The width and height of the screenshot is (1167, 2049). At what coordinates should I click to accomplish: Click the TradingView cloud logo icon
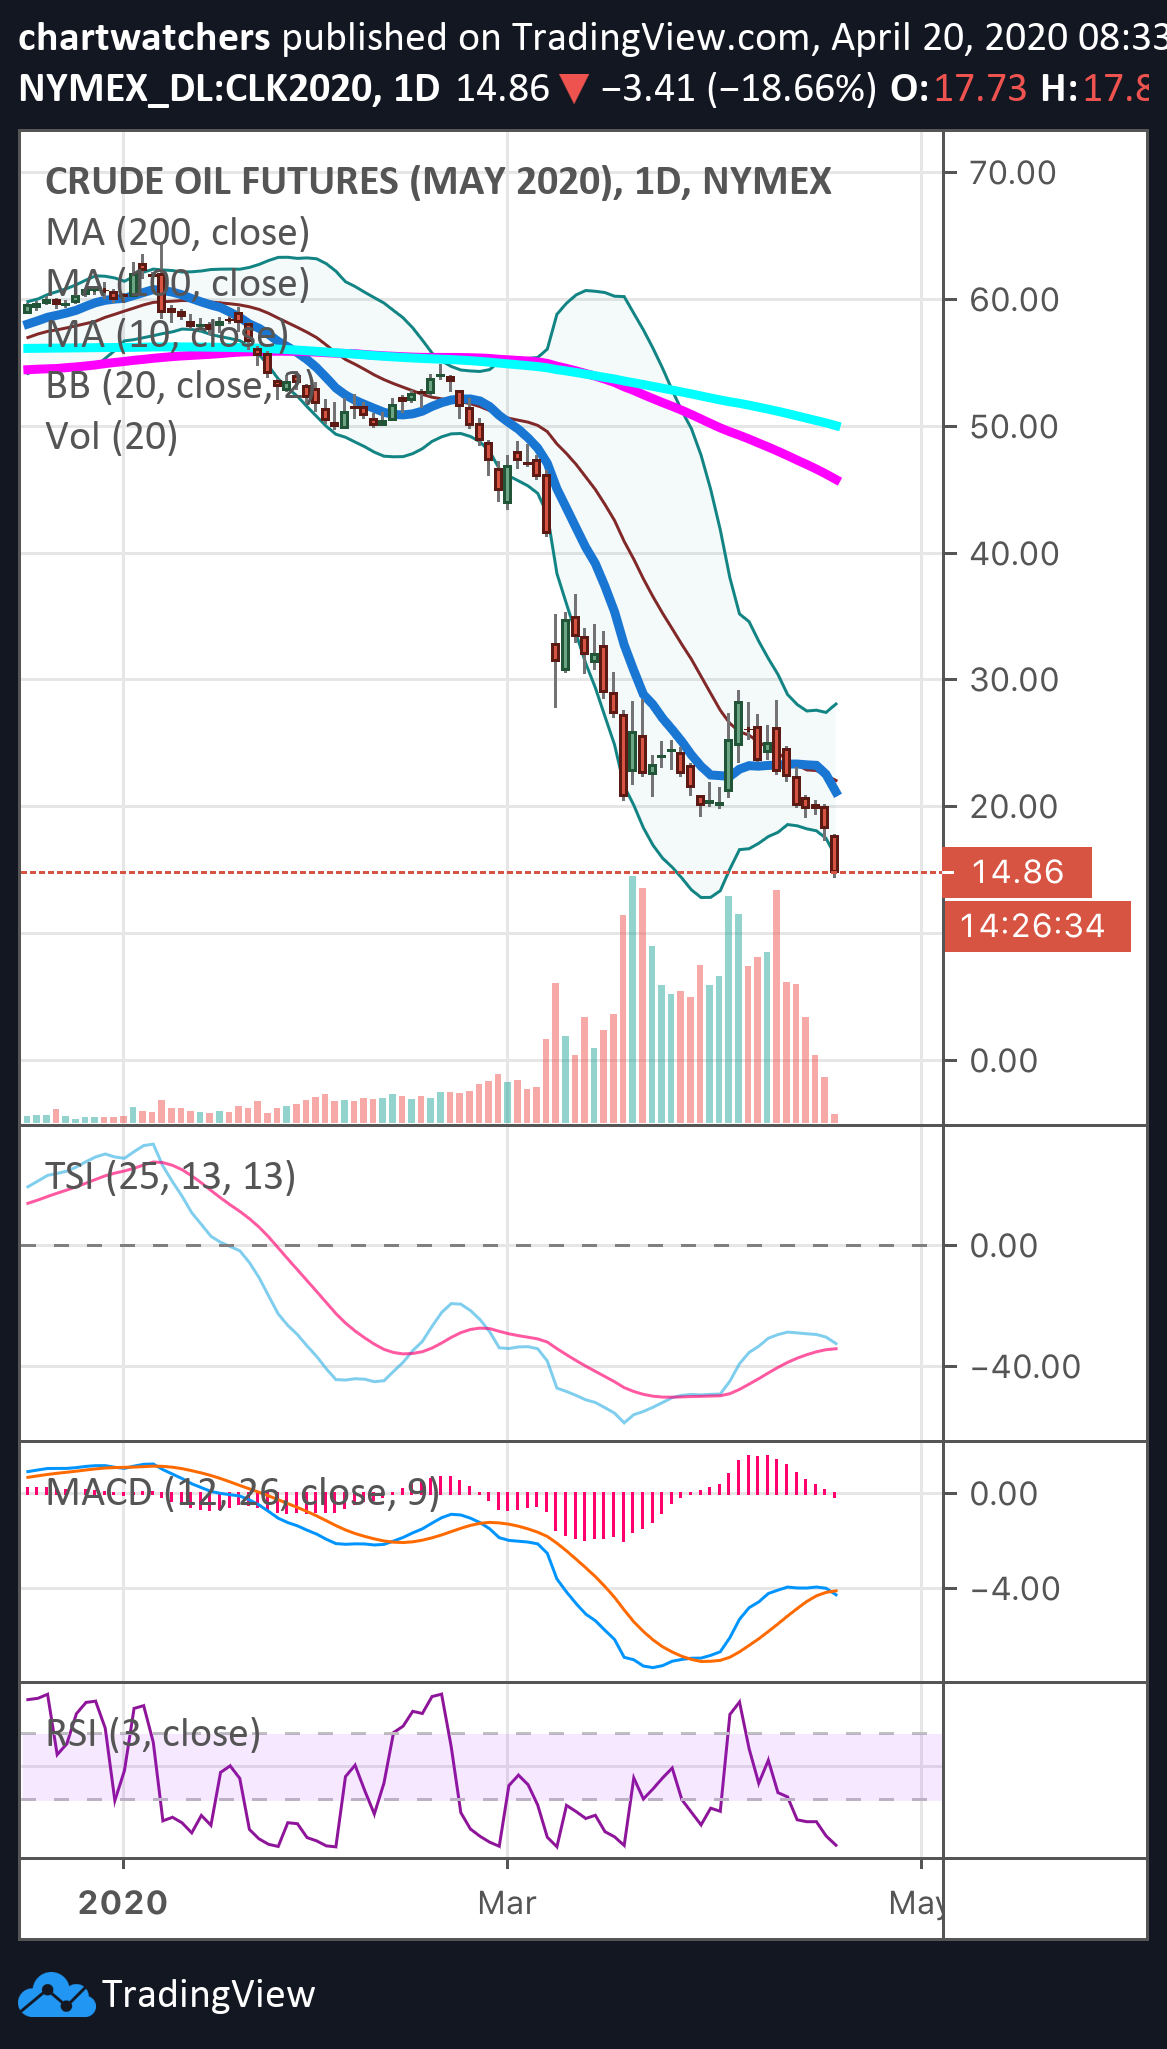coord(56,1993)
